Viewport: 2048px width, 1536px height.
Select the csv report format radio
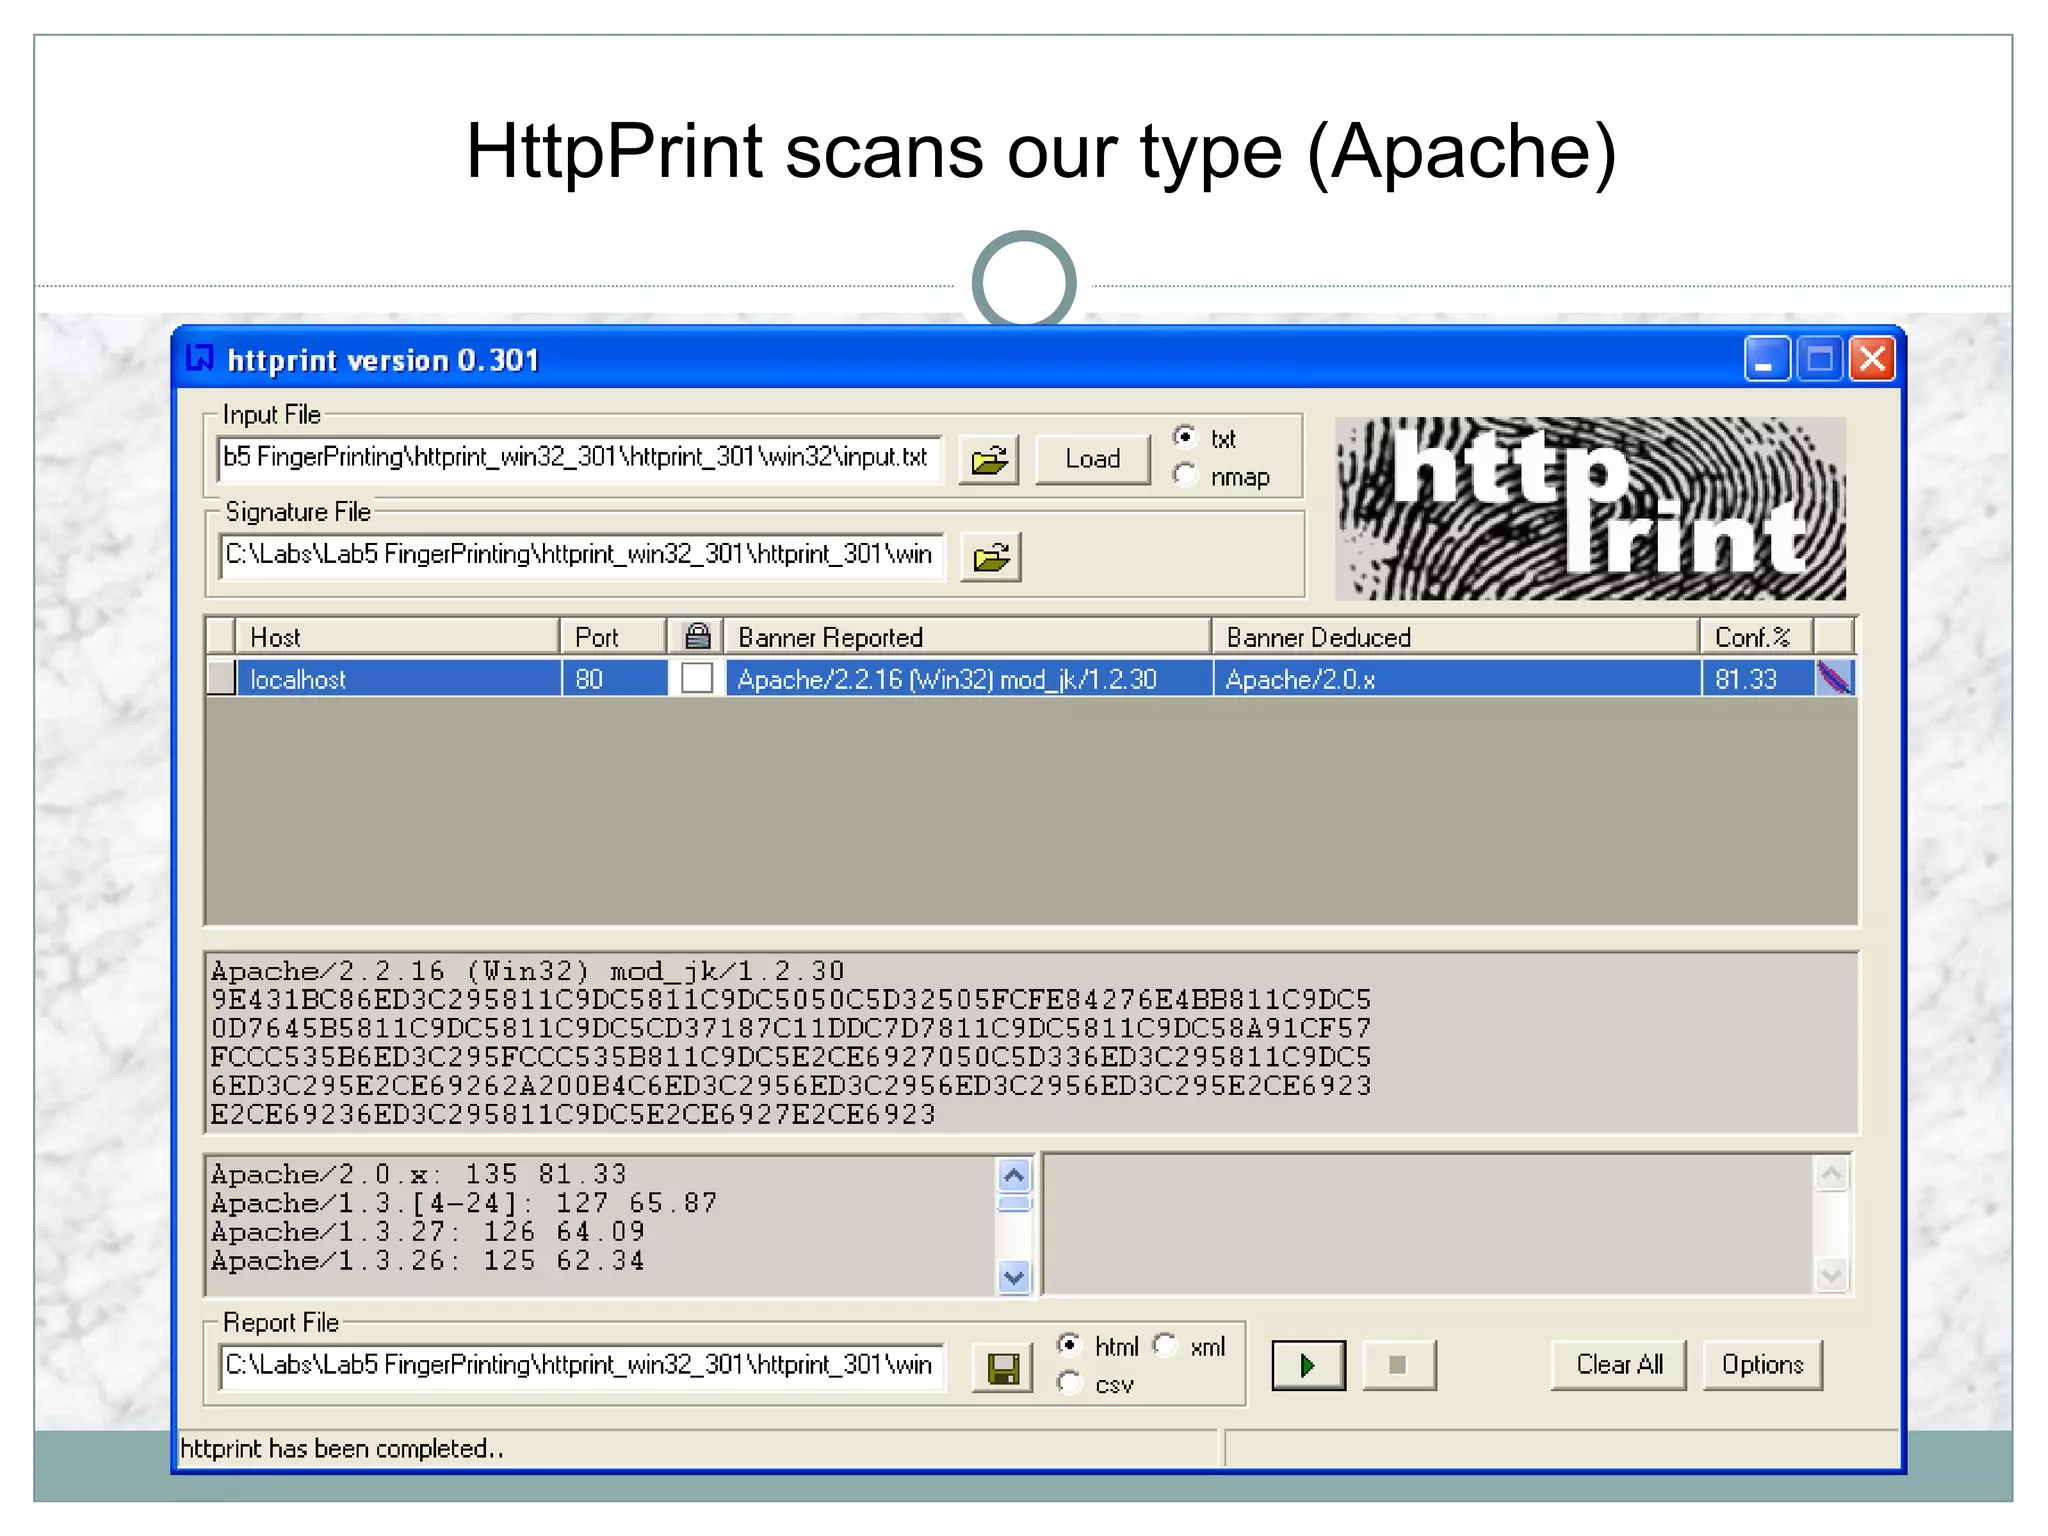click(x=1070, y=1383)
